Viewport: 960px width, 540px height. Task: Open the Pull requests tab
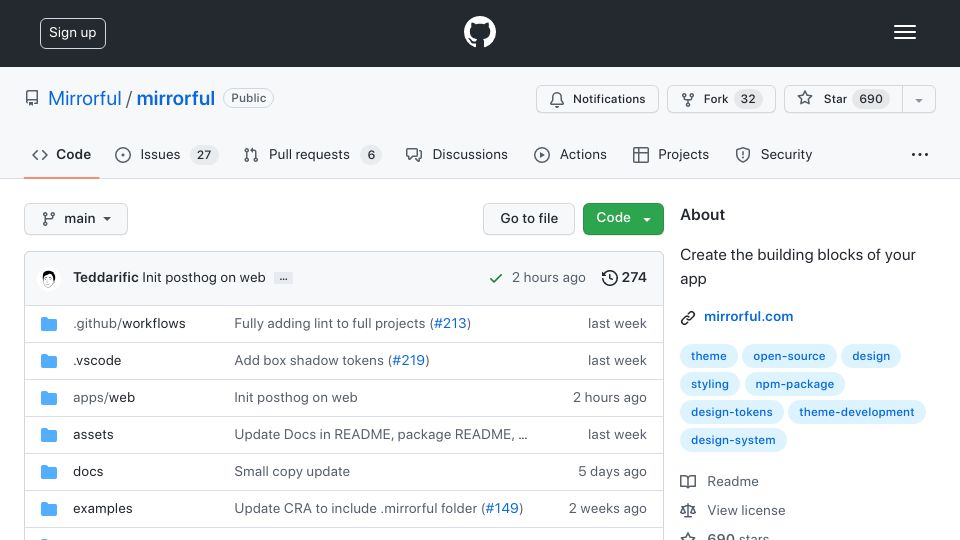tap(312, 154)
